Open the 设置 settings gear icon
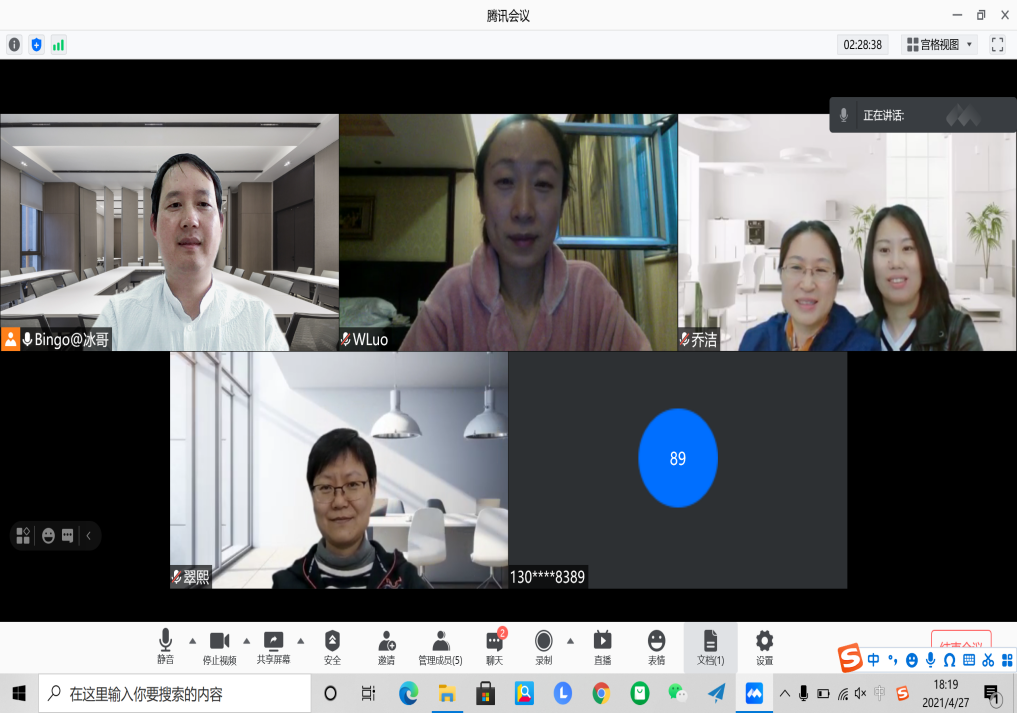This screenshot has width=1017, height=713. tap(764, 646)
